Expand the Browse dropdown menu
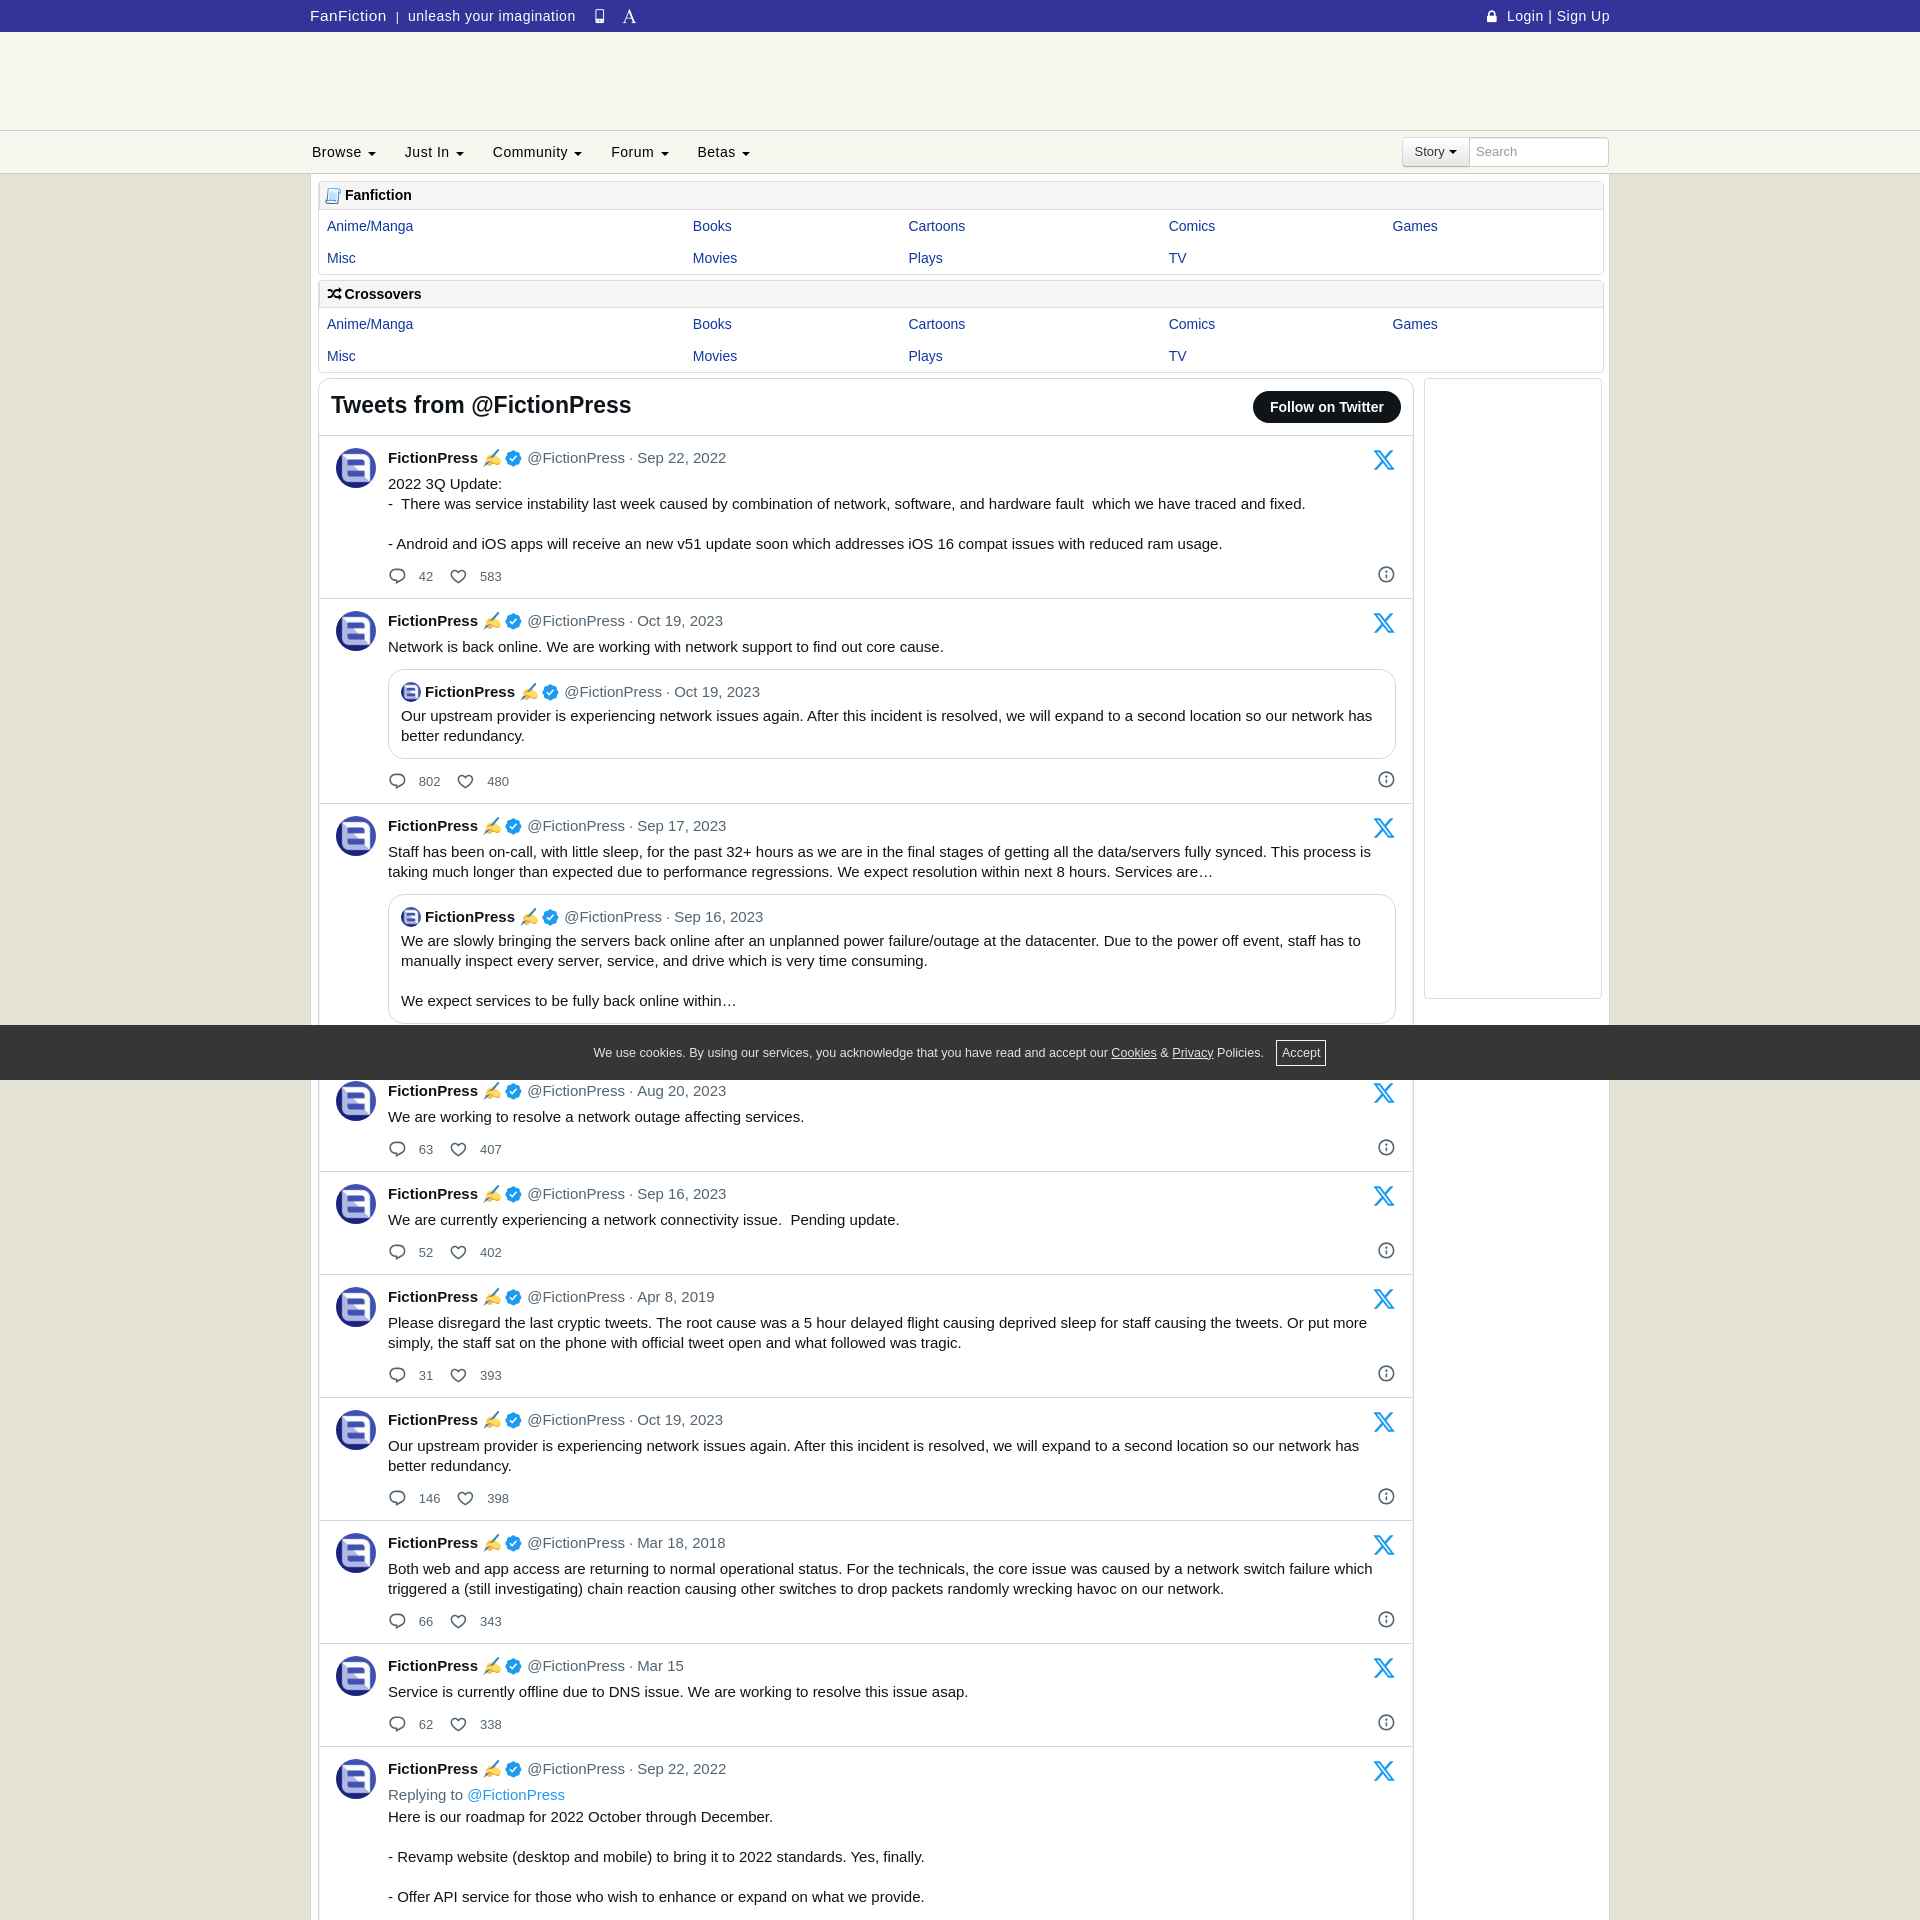 click(341, 151)
